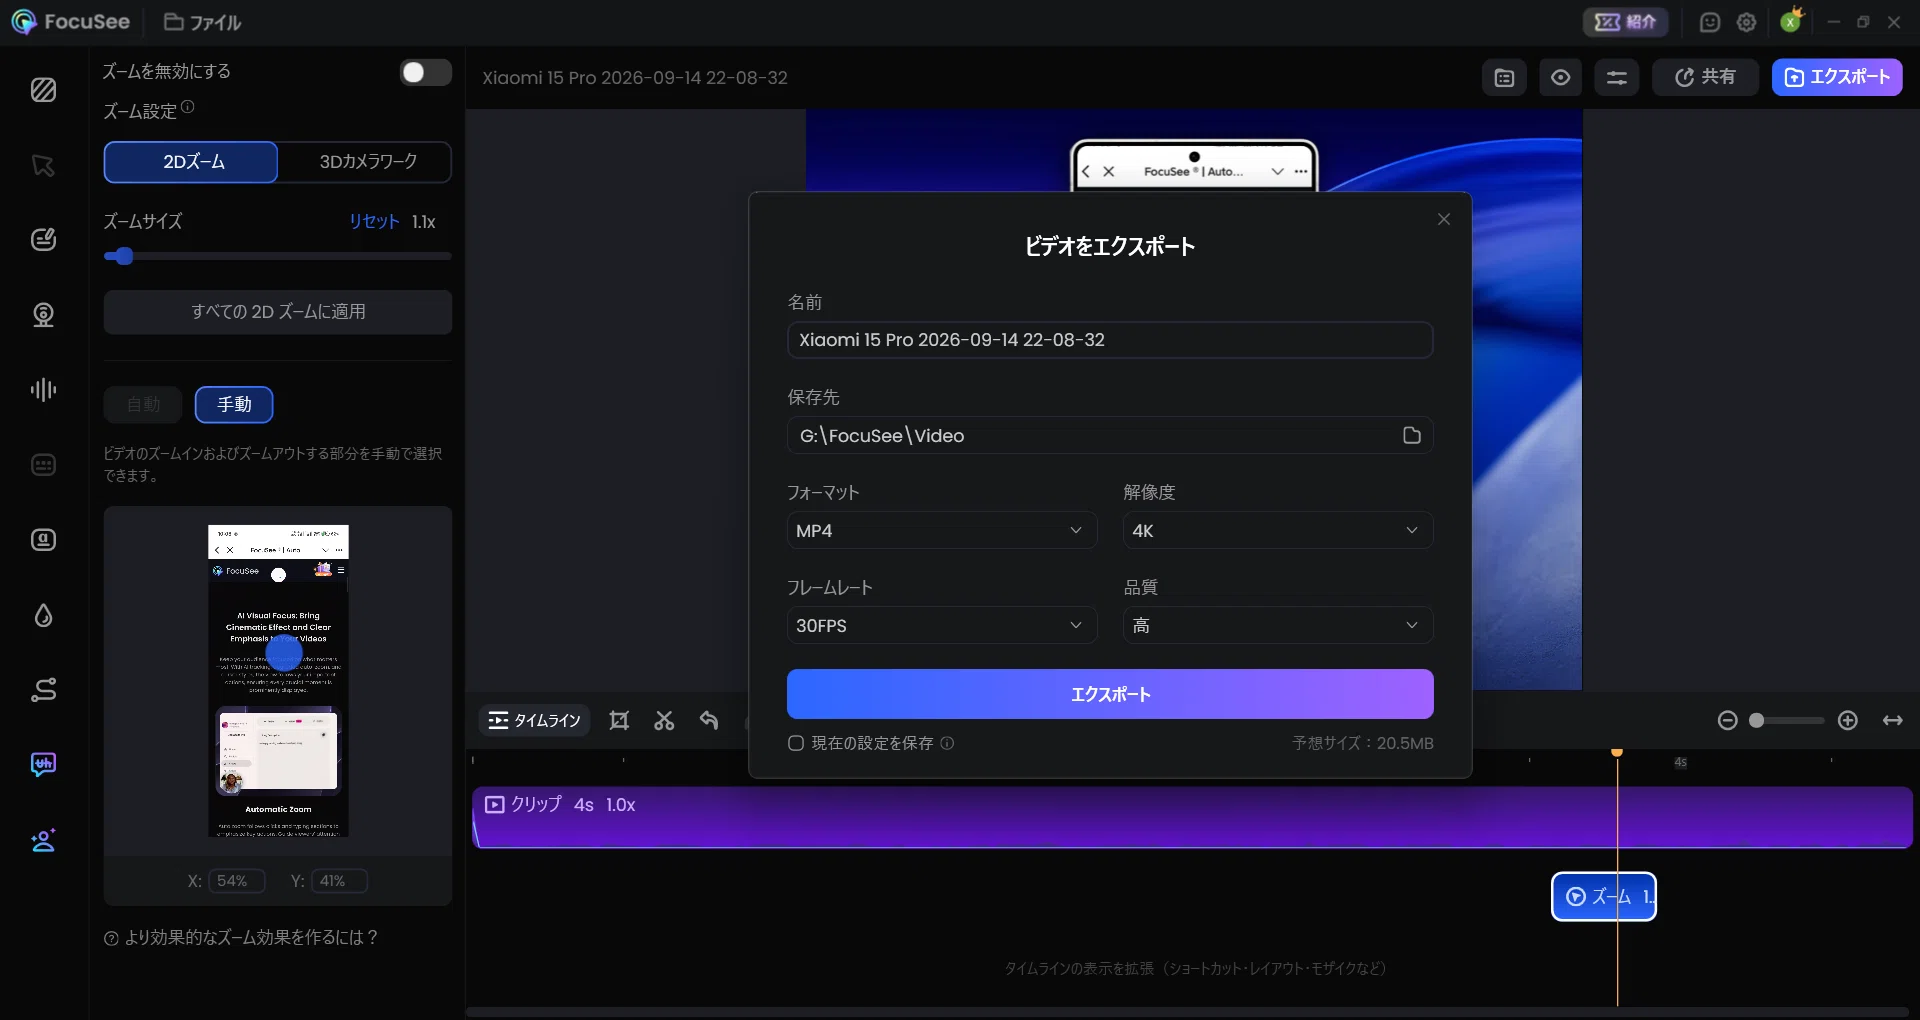This screenshot has height=1020, width=1920.
Task: Open the MP4 format dropdown
Action: pyautogui.click(x=941, y=530)
